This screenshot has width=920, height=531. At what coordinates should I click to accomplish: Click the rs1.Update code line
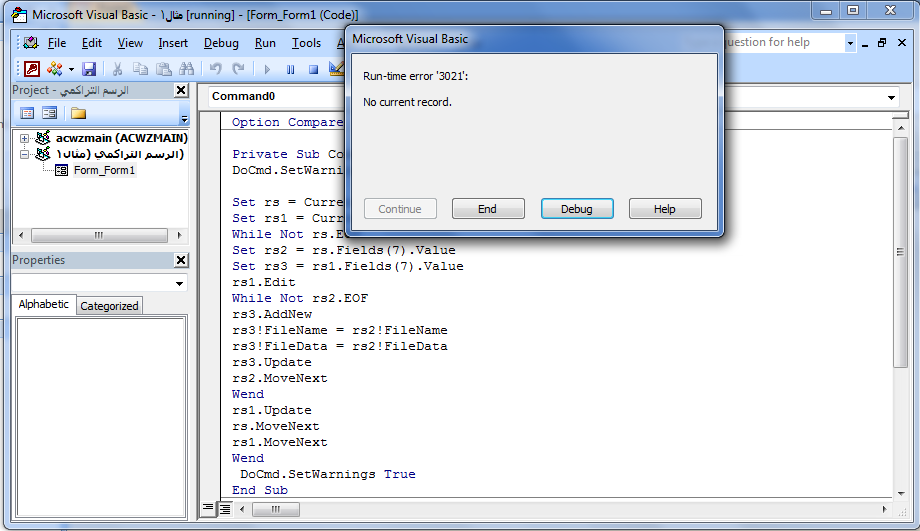tap(272, 410)
